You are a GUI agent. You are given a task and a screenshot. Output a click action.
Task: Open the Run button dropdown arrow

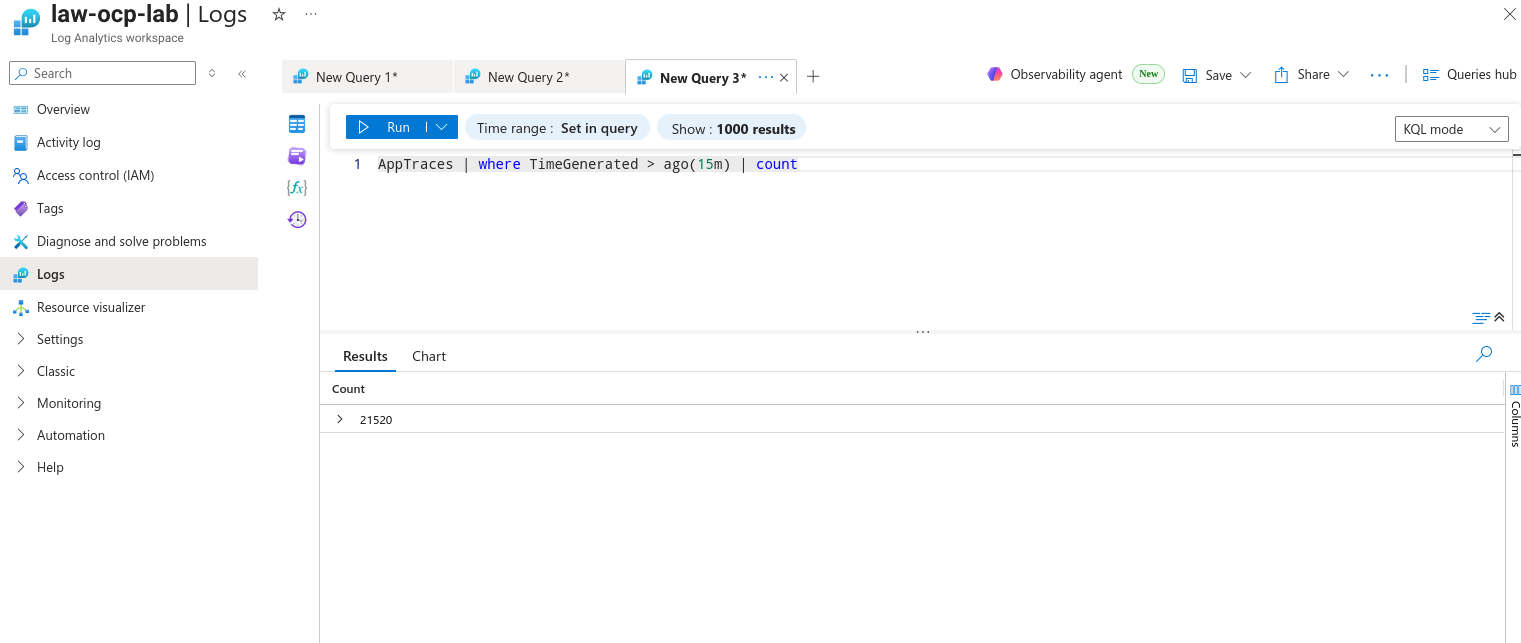point(442,127)
